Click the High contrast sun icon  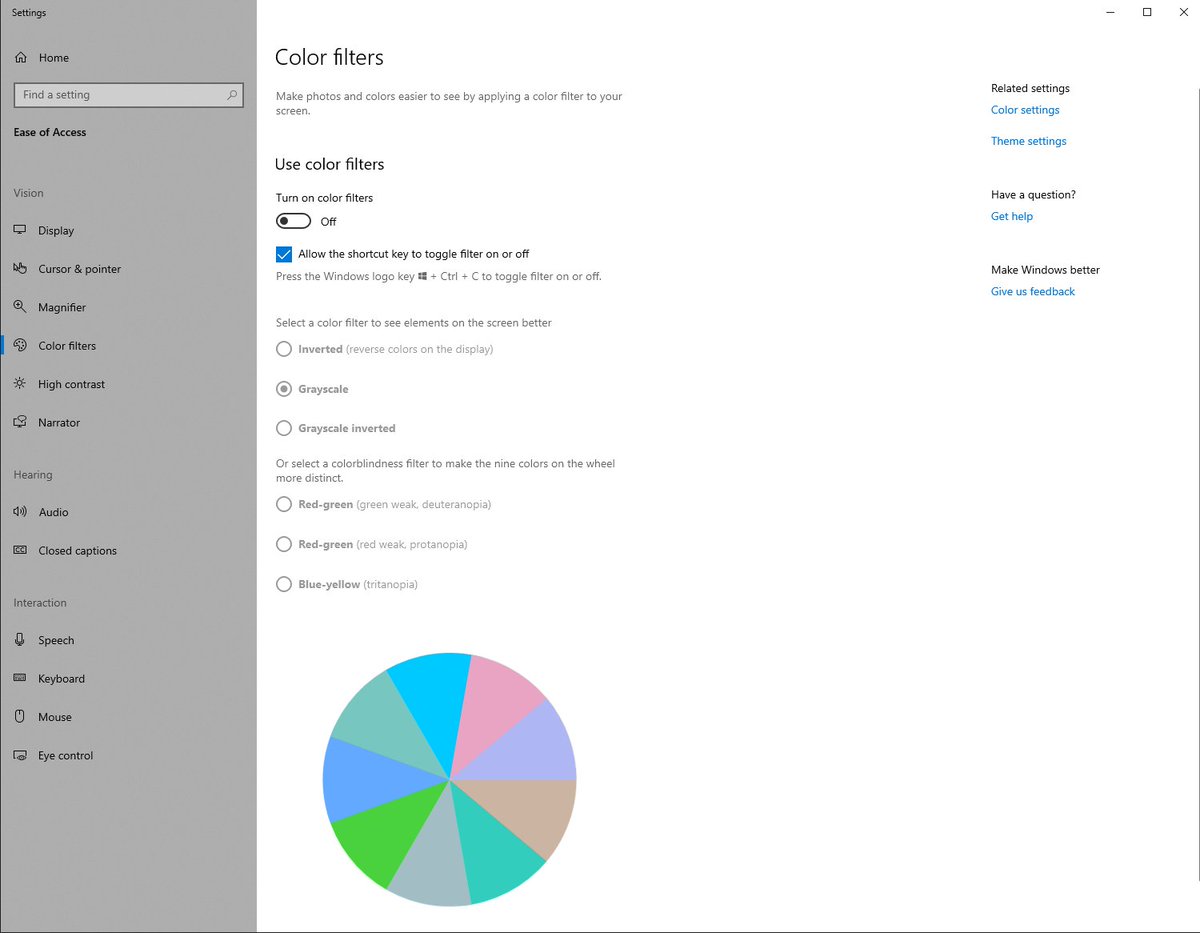pos(20,384)
